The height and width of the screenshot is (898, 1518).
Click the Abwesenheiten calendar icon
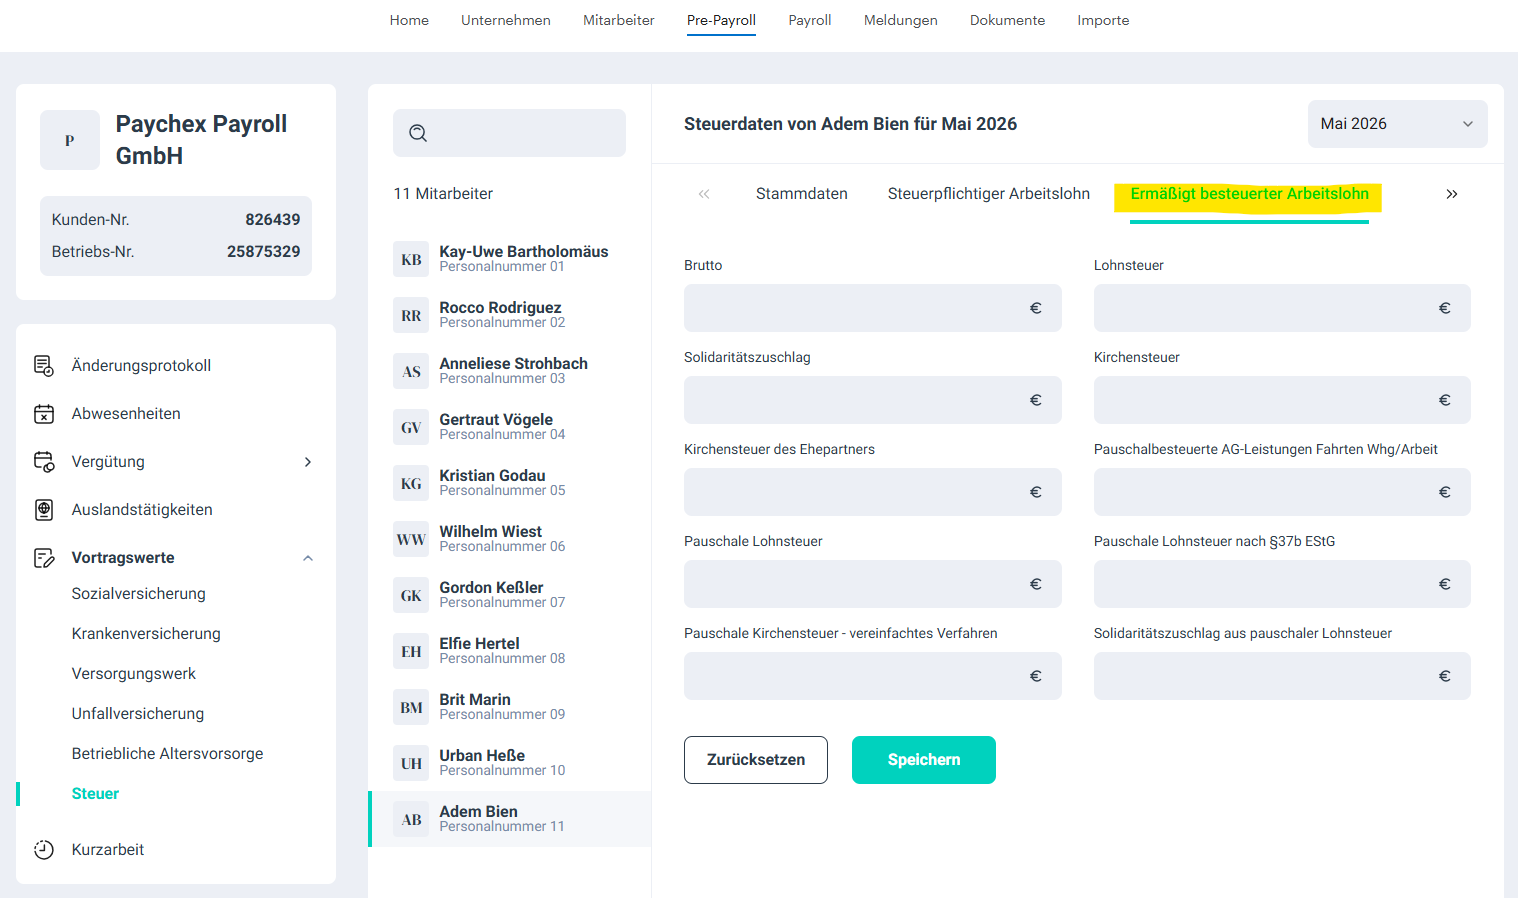tap(44, 414)
